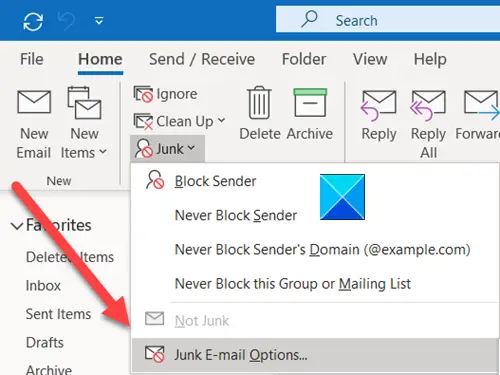Click the Delete trash can icon
The height and width of the screenshot is (375, 500).
(259, 102)
